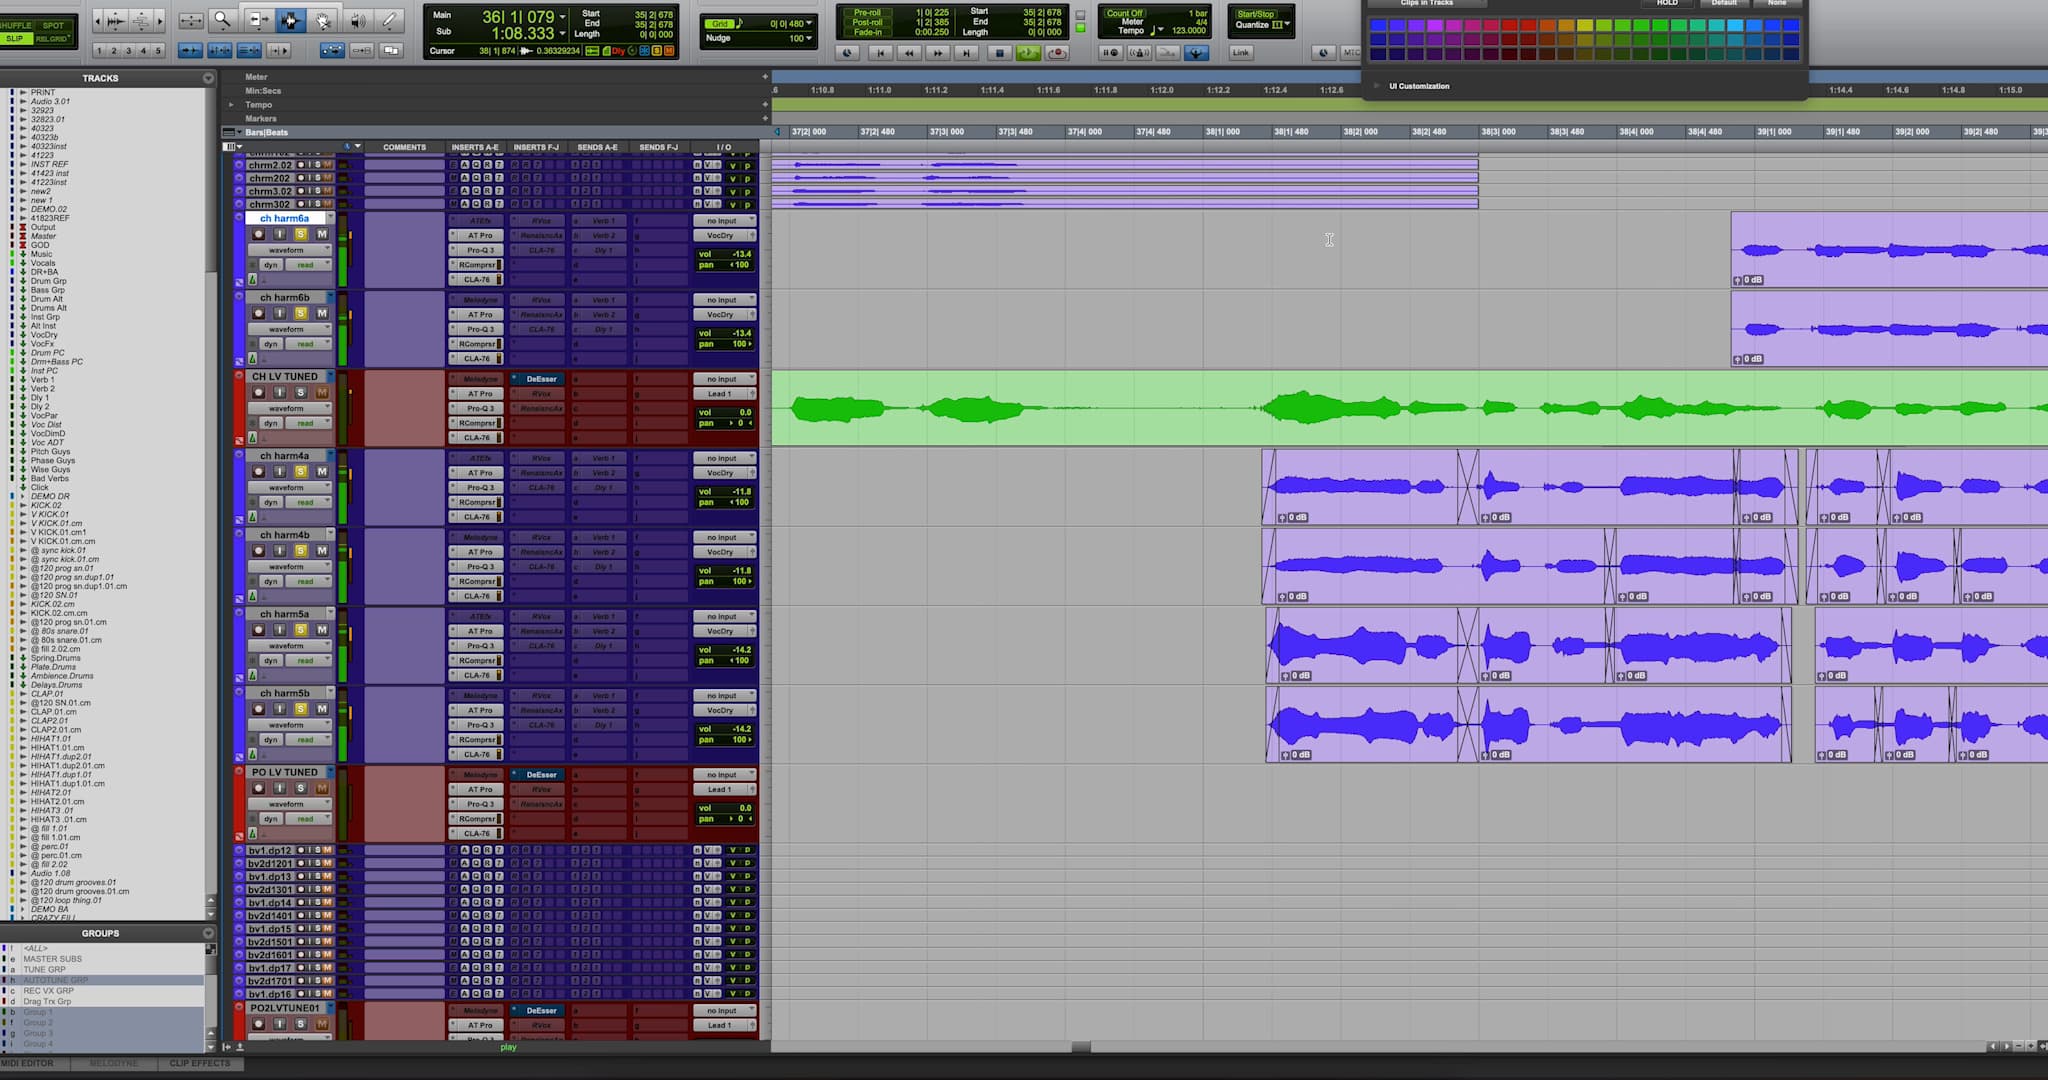Open Main counter format dropdown
The width and height of the screenshot is (2048, 1080).
[x=562, y=17]
